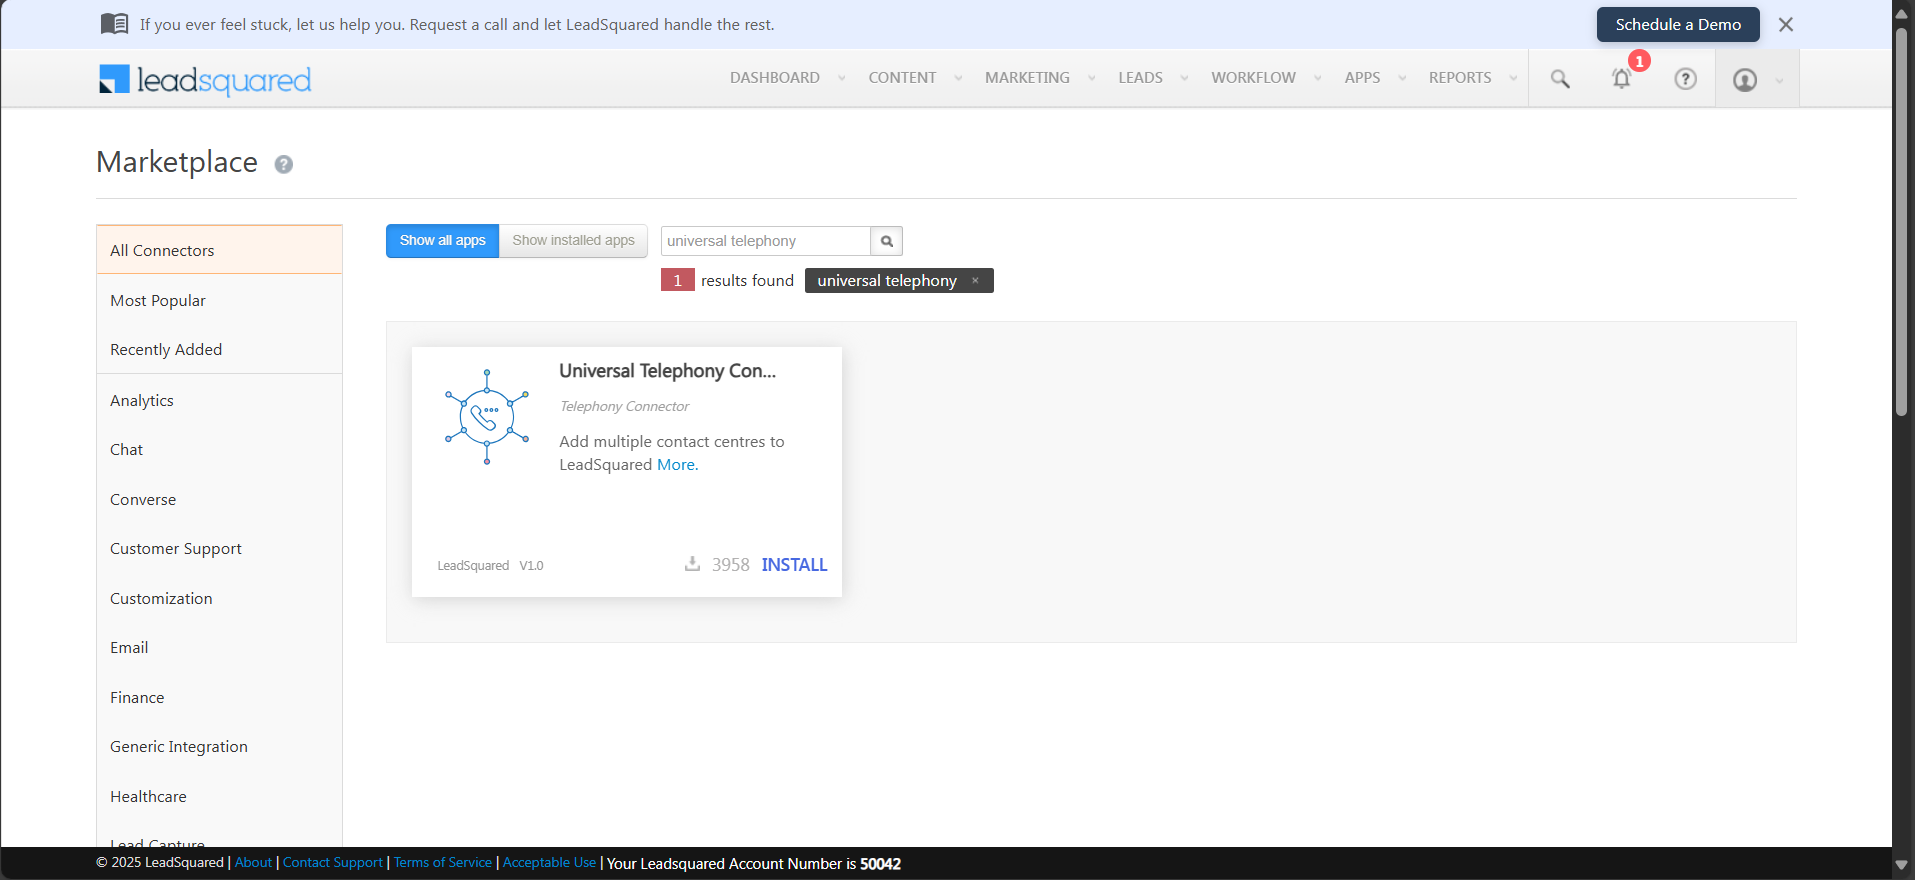Select Email category
The width and height of the screenshot is (1915, 880).
coord(219,648)
